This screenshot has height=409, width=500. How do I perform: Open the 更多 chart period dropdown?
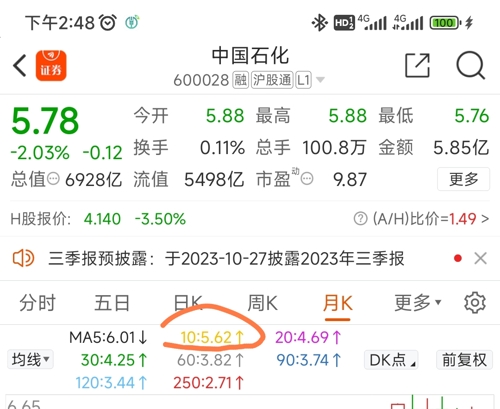[x=418, y=303]
